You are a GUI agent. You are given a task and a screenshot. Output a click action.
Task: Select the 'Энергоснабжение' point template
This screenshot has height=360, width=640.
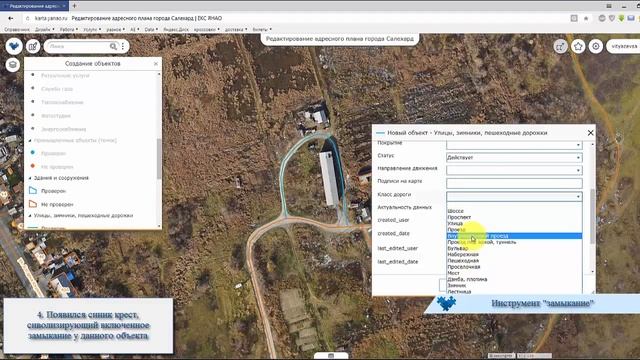pyautogui.click(x=63, y=129)
